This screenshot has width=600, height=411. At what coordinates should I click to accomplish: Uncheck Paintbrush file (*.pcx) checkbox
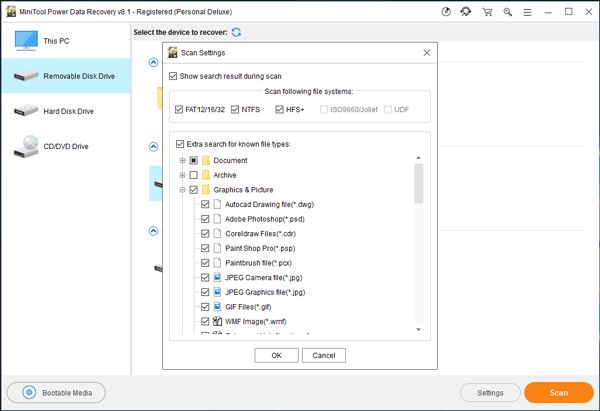[205, 263]
